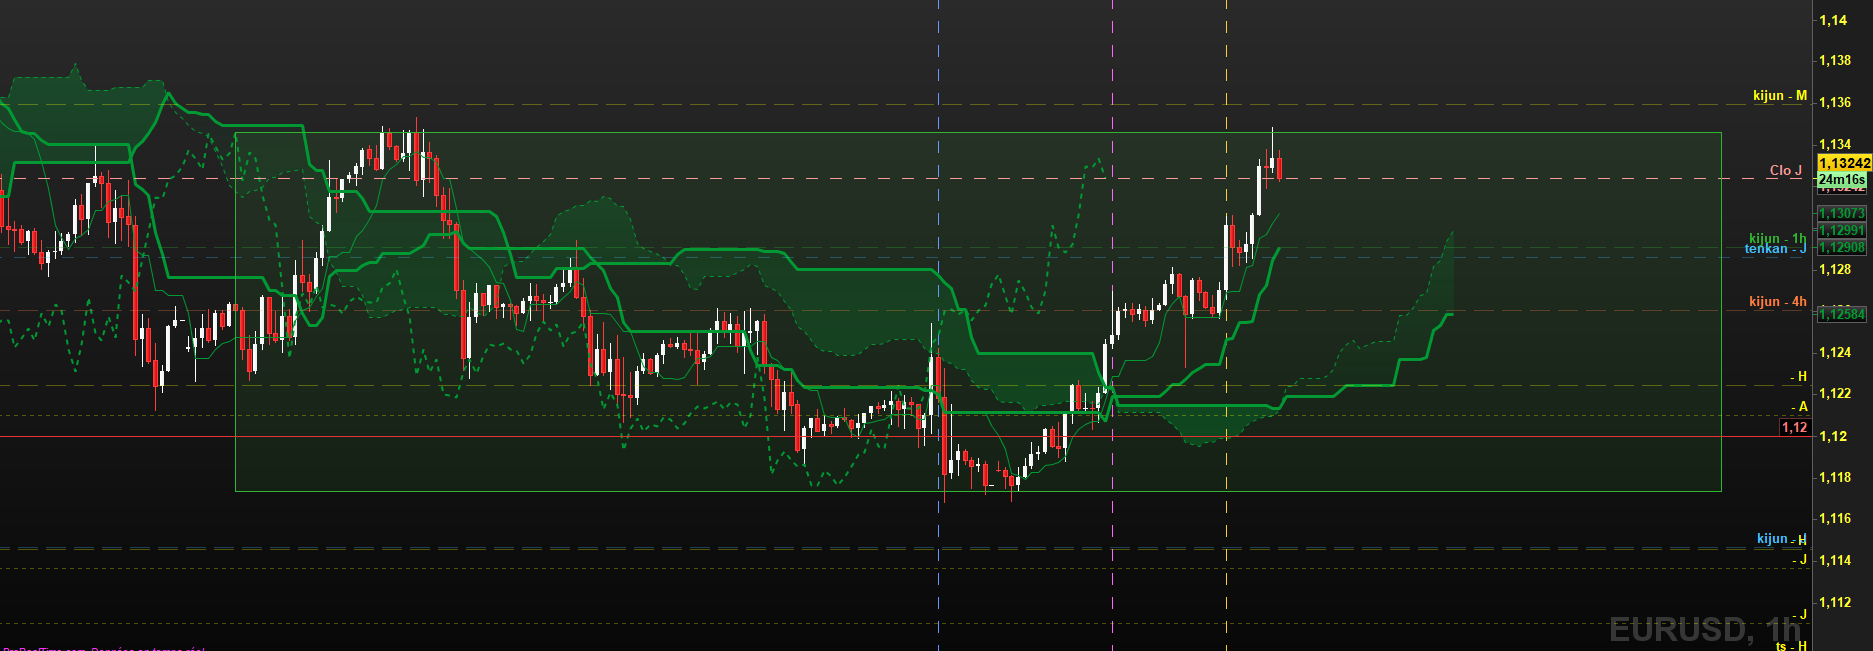Click the orange "kijun - 4h" label

(x=1777, y=302)
